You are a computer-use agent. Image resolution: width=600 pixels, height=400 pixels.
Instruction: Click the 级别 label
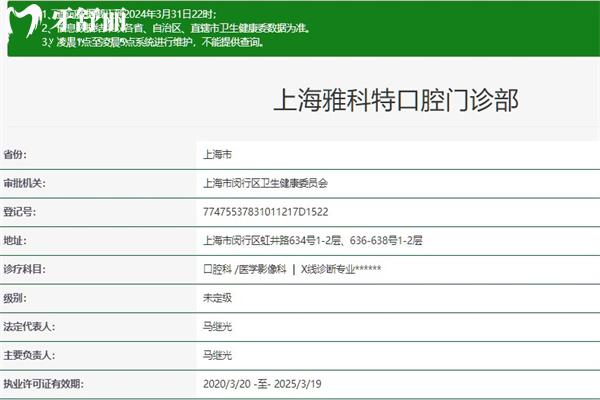coord(15,298)
